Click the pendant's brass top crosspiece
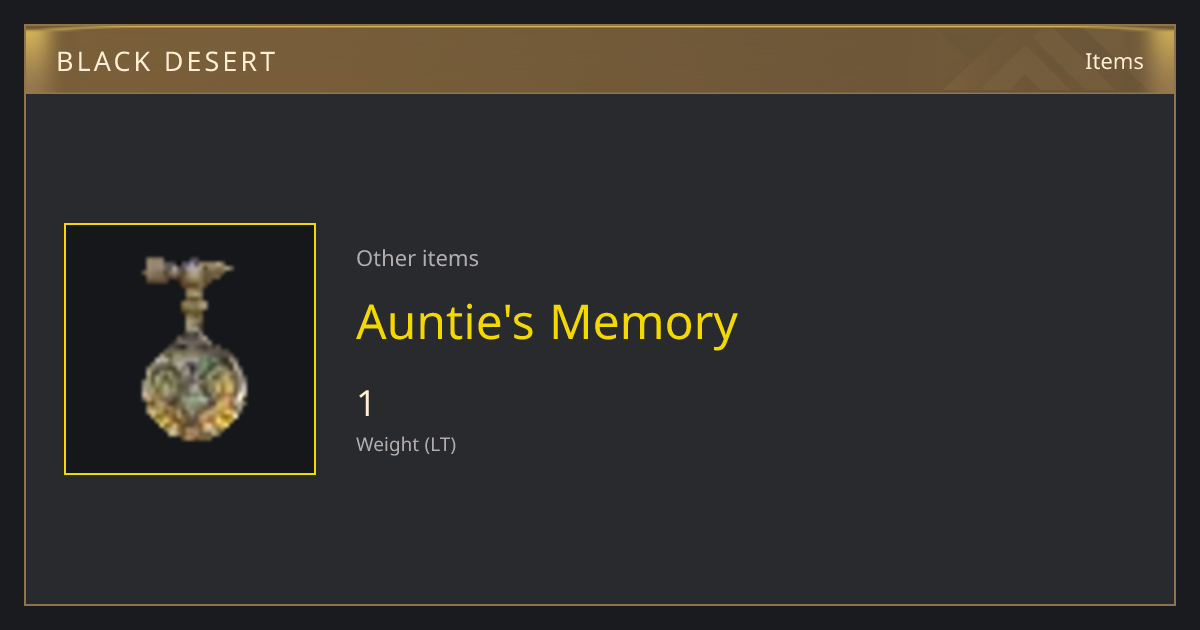The width and height of the screenshot is (1200, 630). [x=188, y=270]
